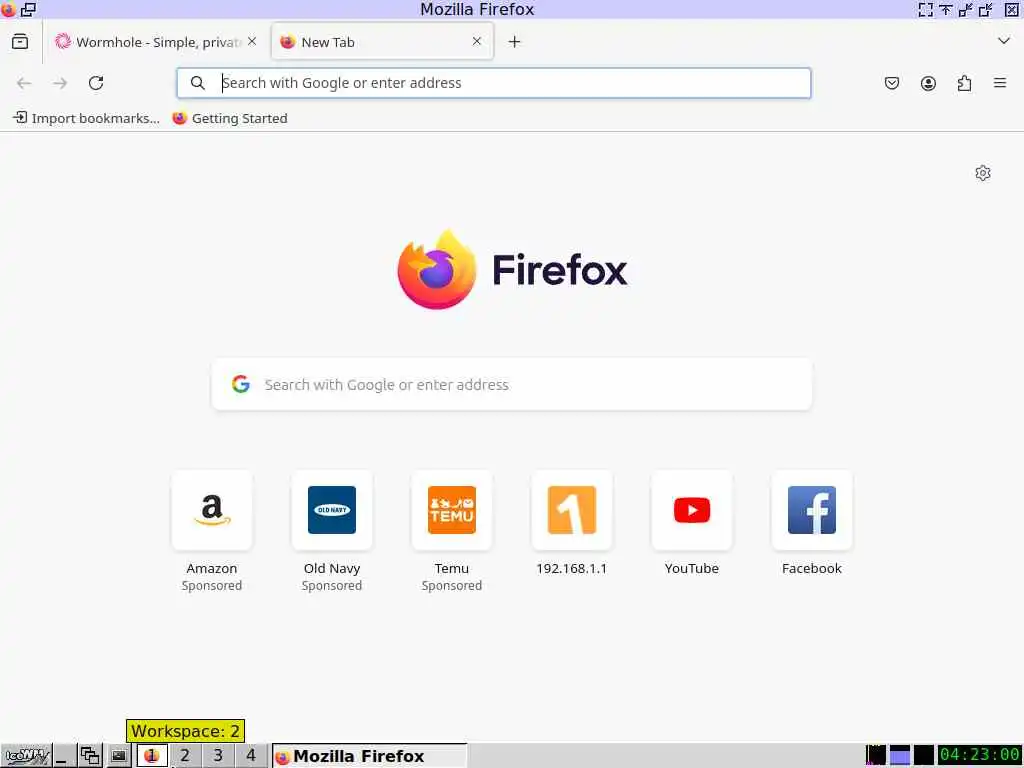Focus the address bar field

coord(494,83)
